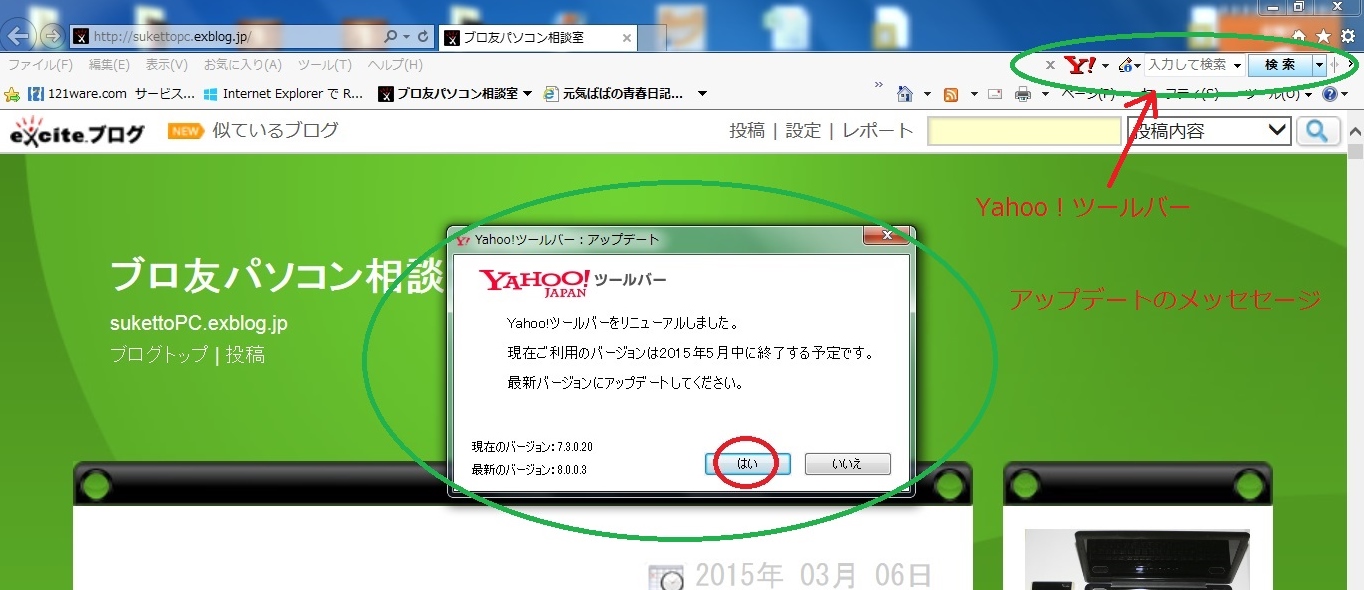
Task: Click 投稿 in the Excite header
Action: coord(747,131)
